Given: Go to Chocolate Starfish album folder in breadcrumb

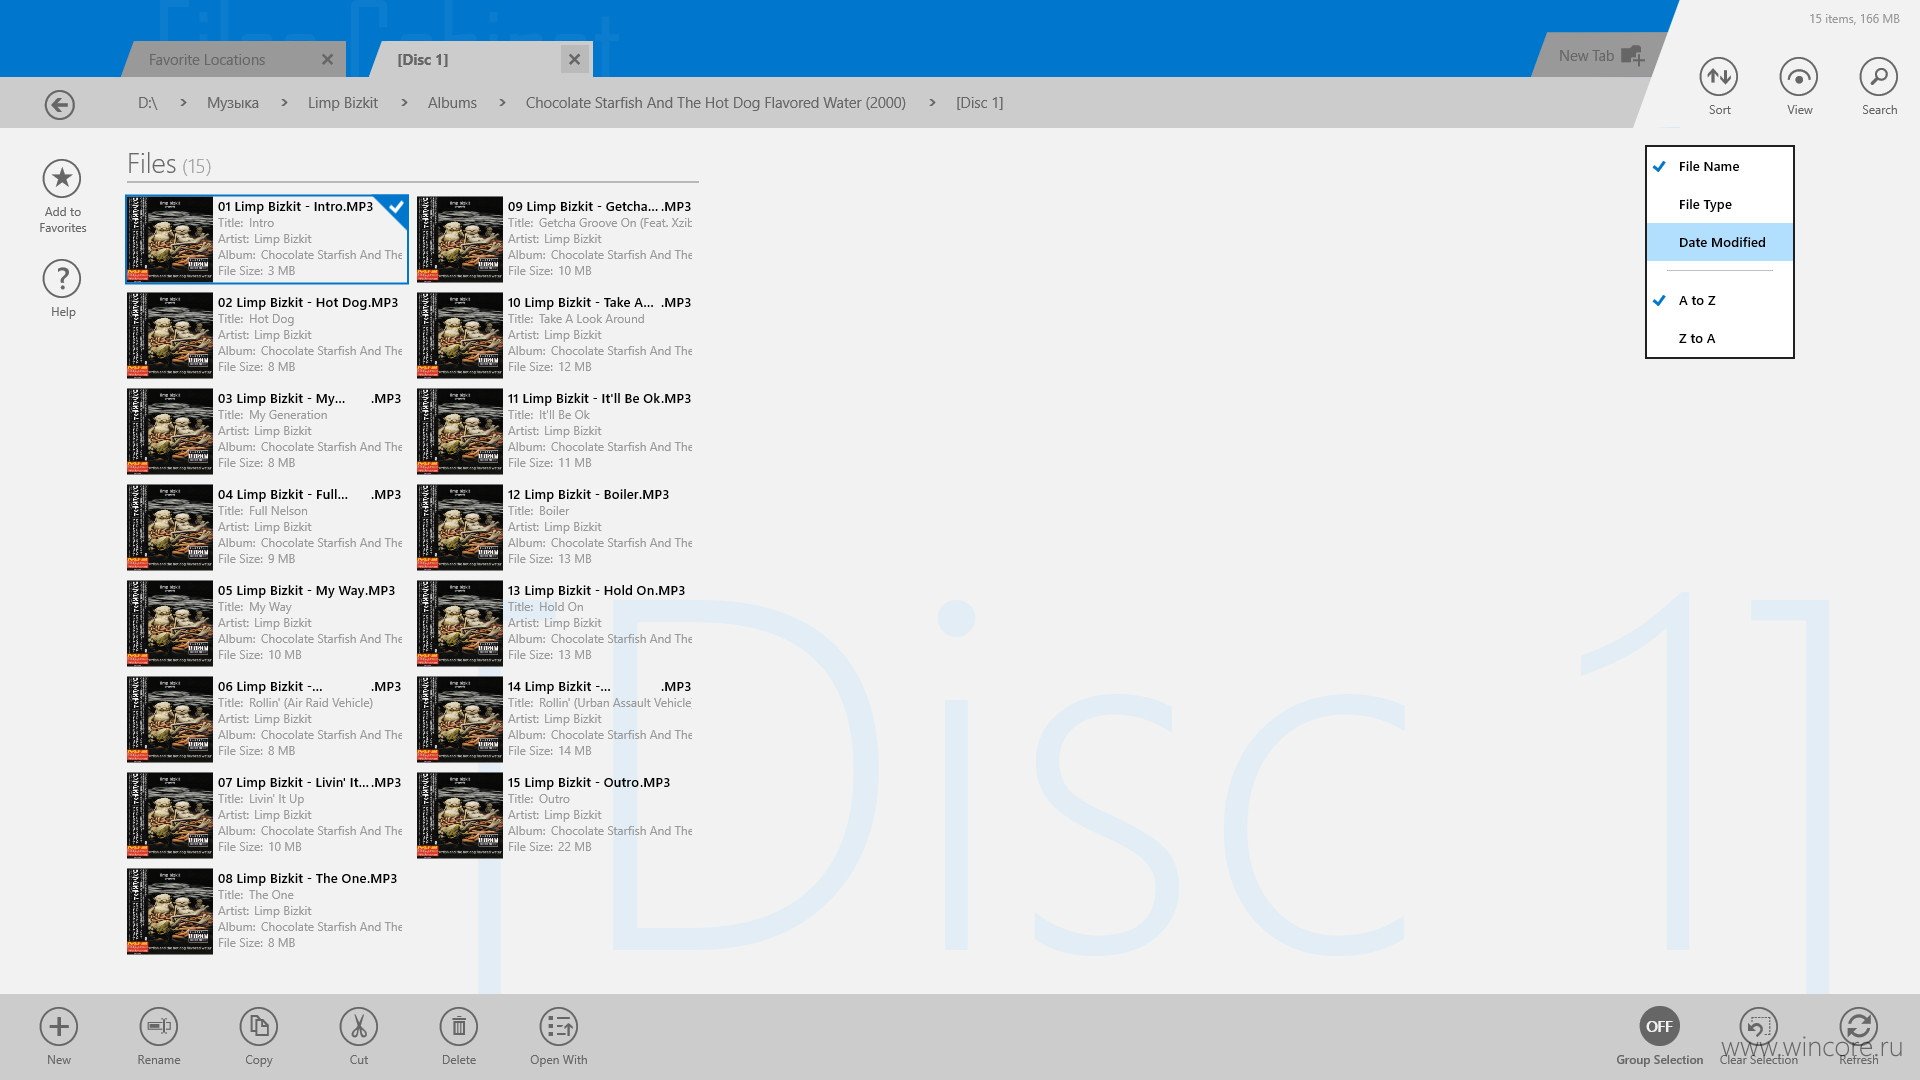Looking at the screenshot, I should [716, 103].
